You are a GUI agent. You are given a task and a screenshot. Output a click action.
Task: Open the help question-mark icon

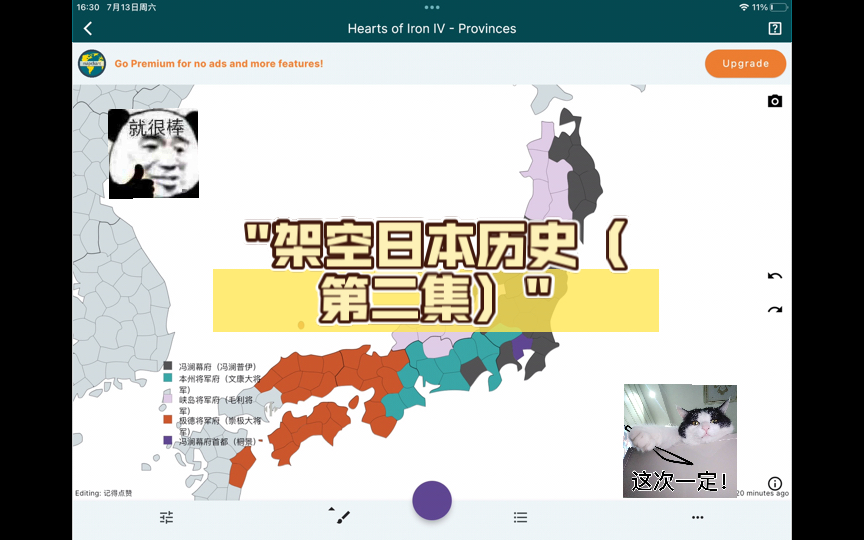[x=775, y=29]
